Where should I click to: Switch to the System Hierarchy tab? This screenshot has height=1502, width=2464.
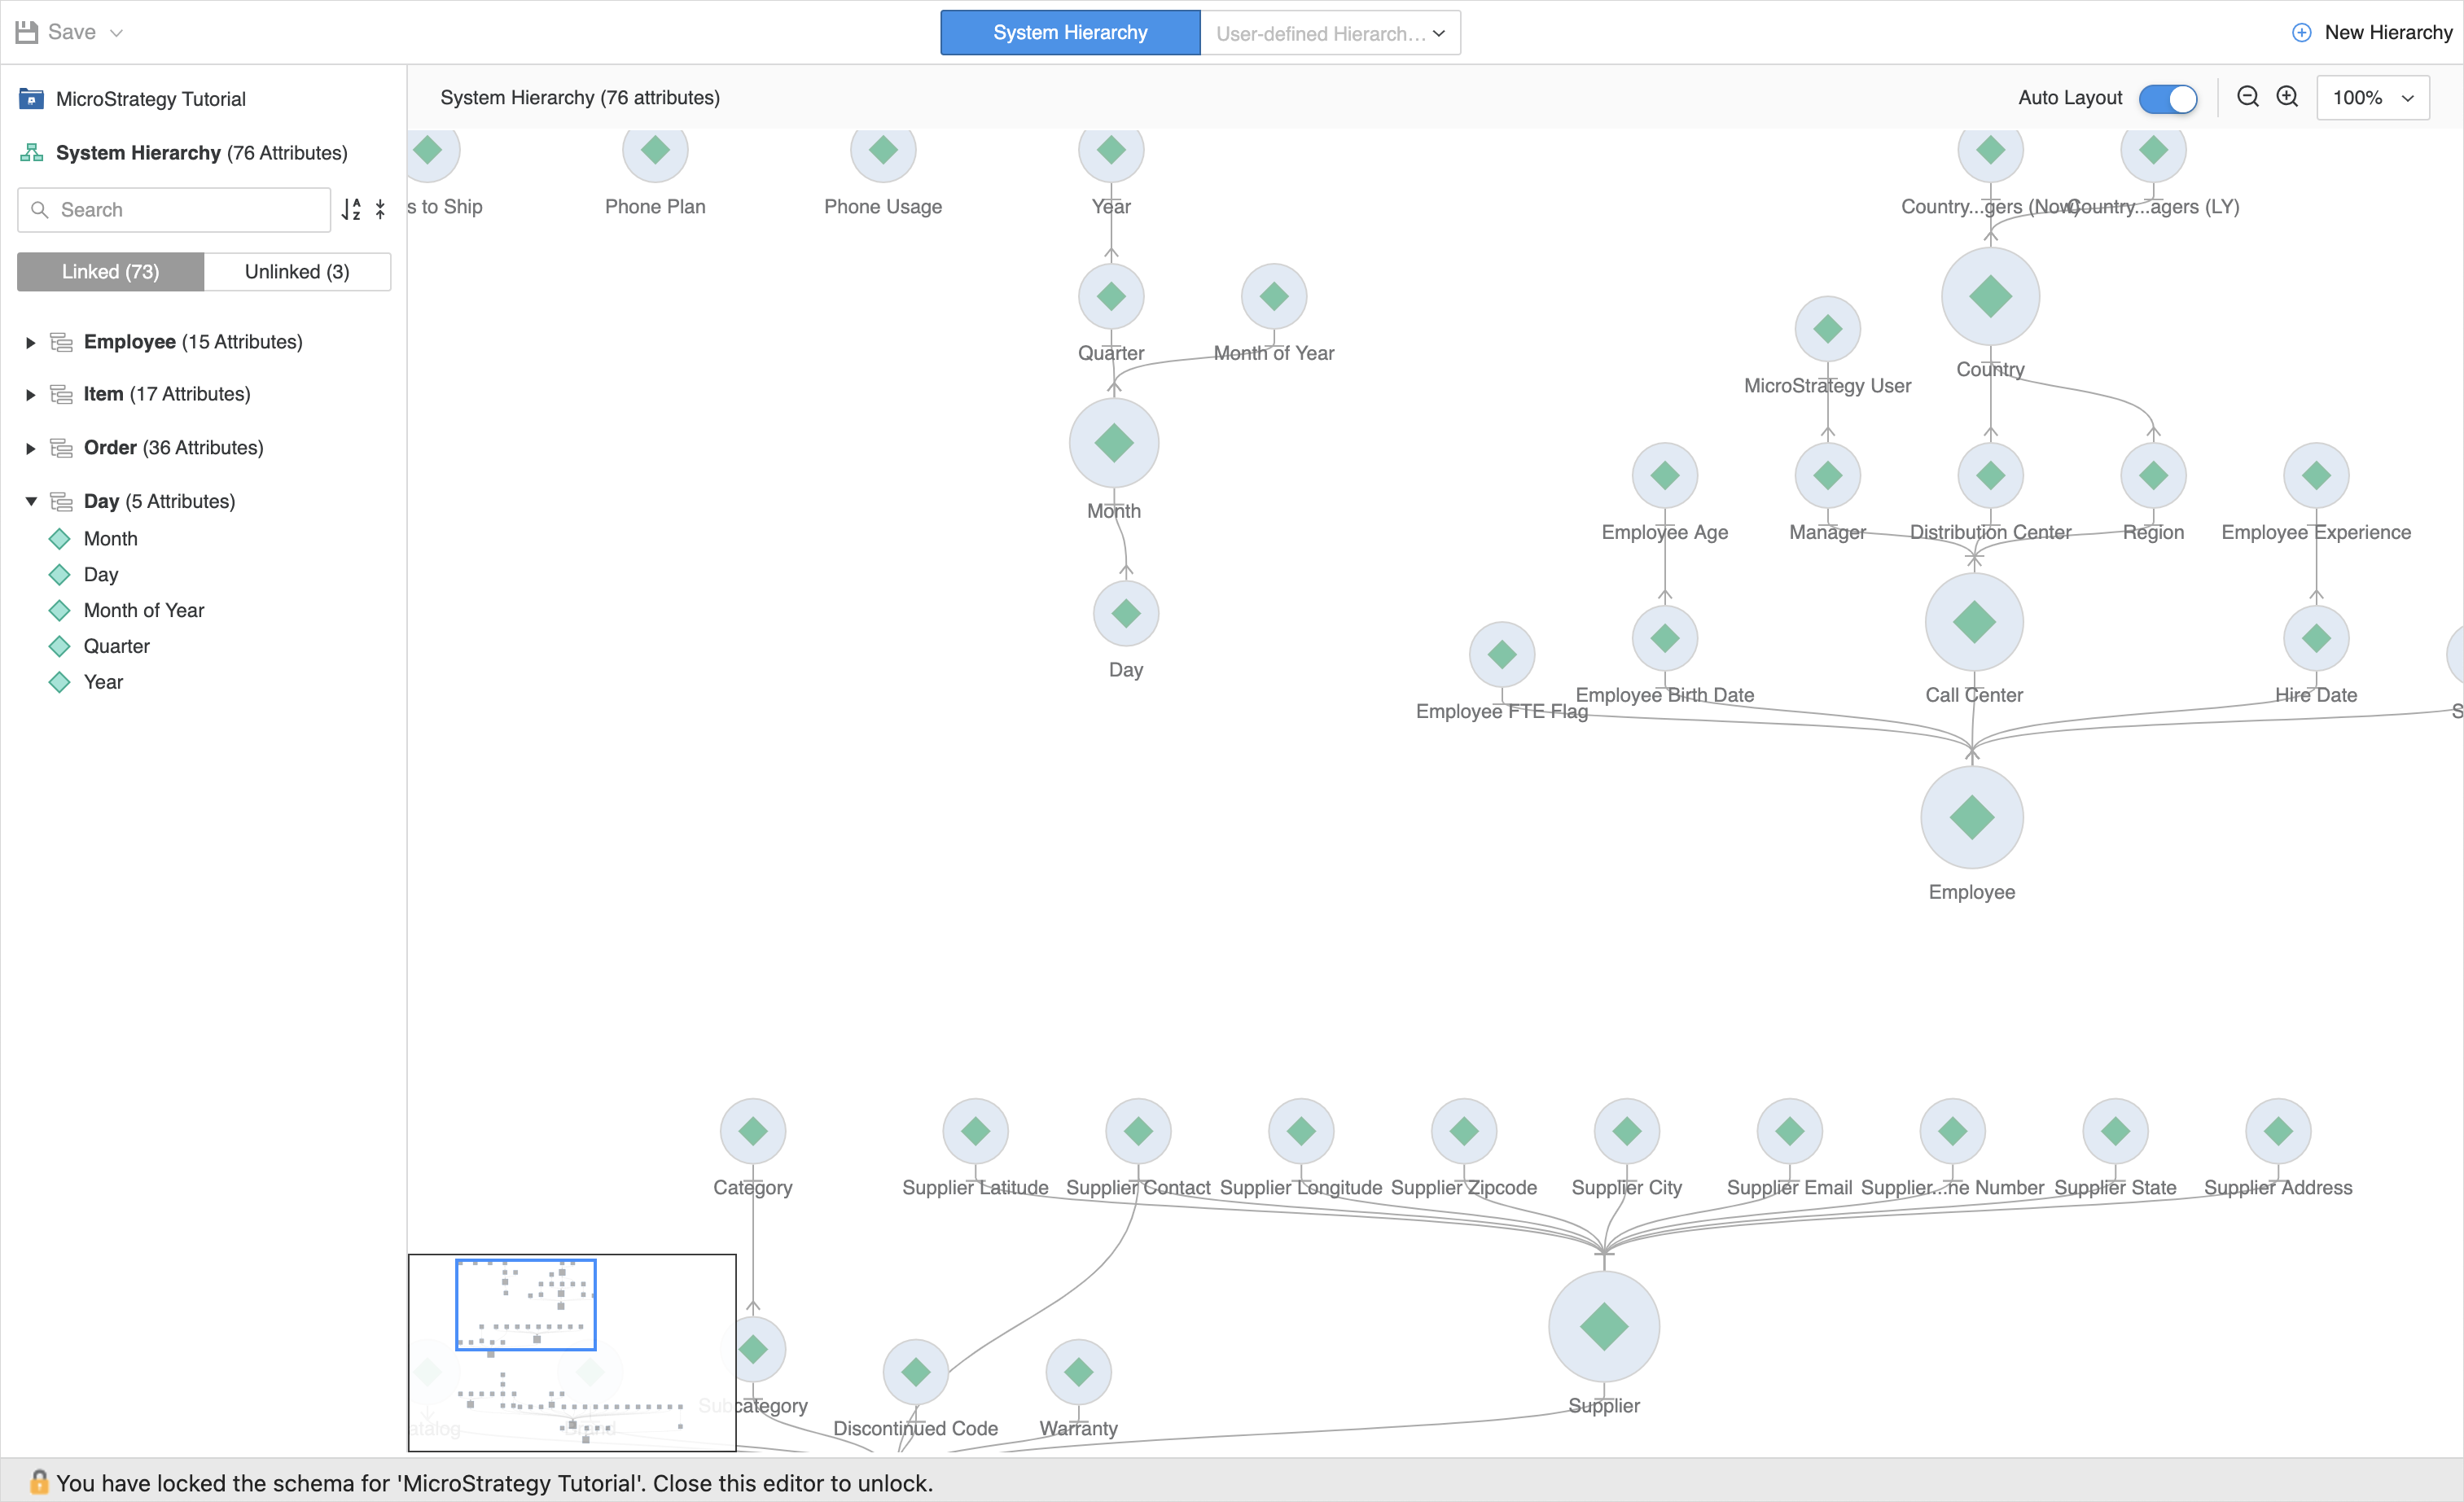pos(1069,33)
